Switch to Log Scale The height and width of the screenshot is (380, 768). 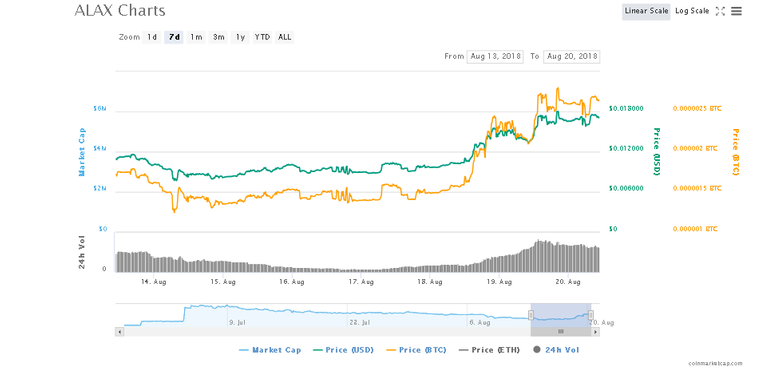tap(692, 11)
